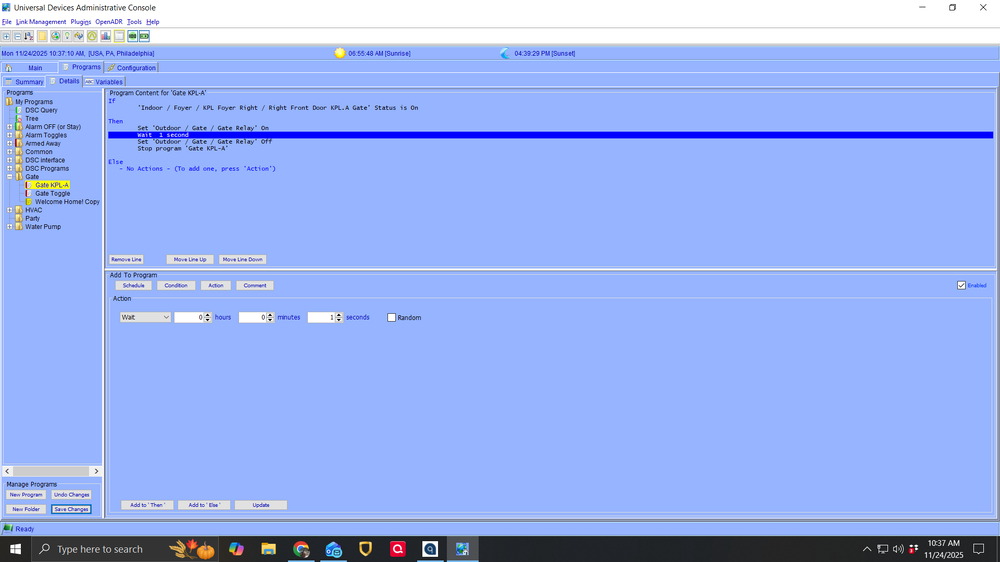Click the bar chart toolbar icon
This screenshot has width=1000, height=562.
pos(105,36)
